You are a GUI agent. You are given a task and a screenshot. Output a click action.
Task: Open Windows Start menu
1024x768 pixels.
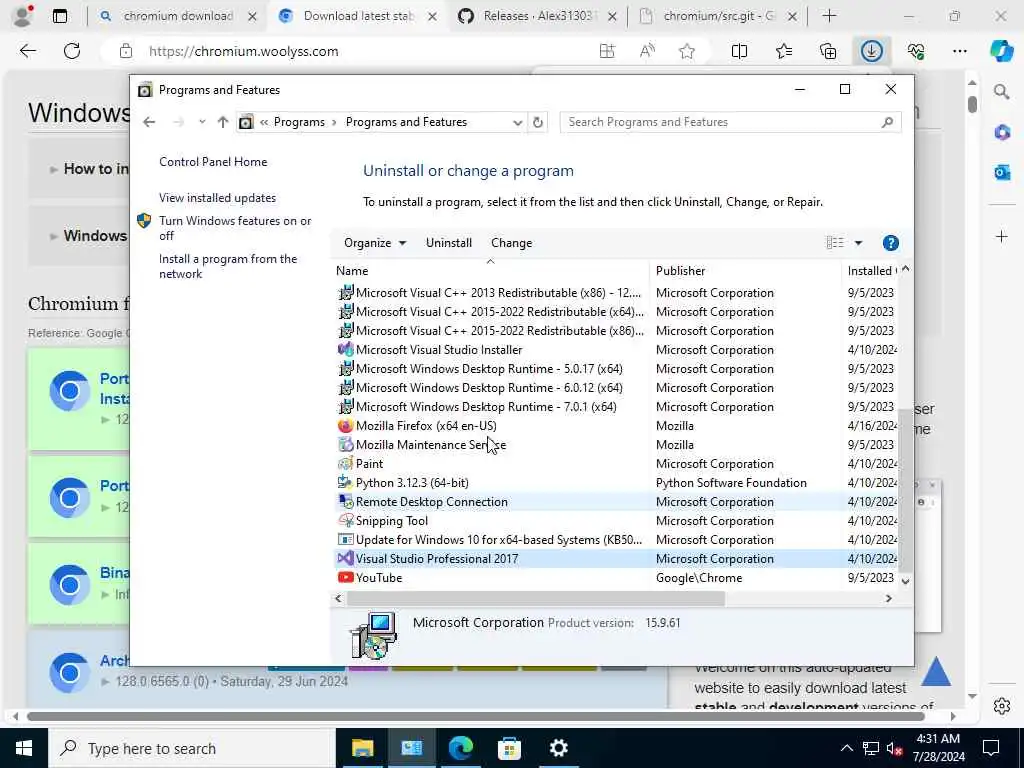click(x=24, y=748)
